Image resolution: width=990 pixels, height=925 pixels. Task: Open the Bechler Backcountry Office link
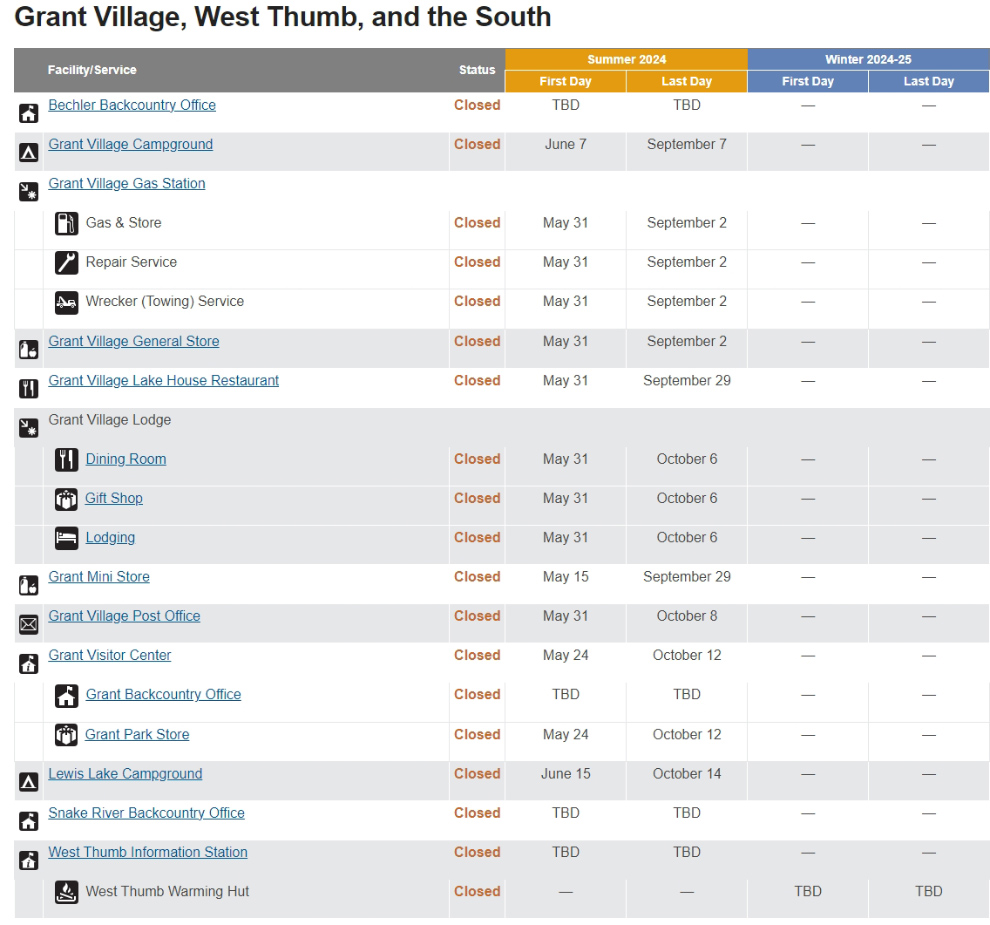click(x=132, y=105)
